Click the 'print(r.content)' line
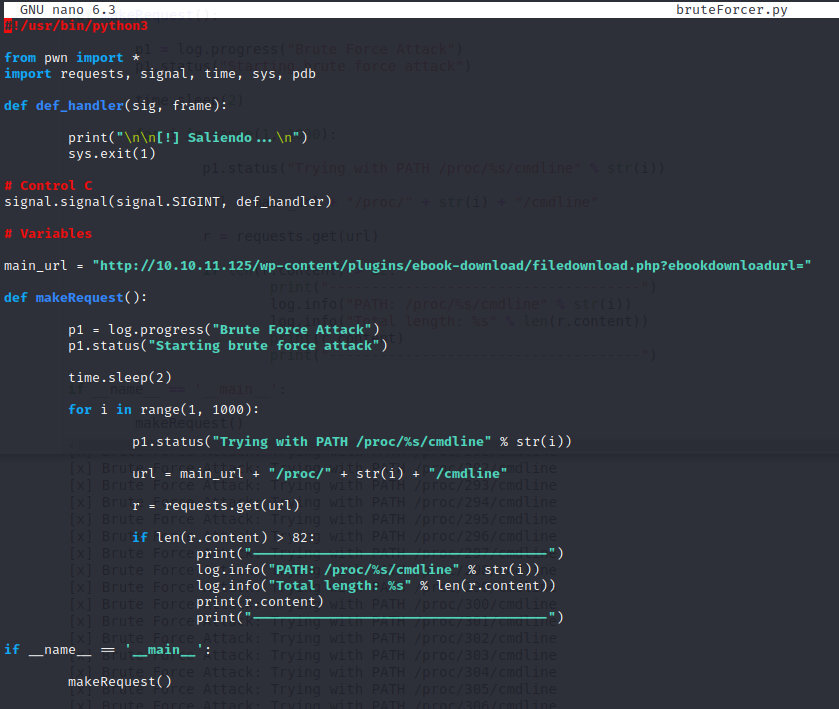The image size is (839, 709). click(260, 601)
